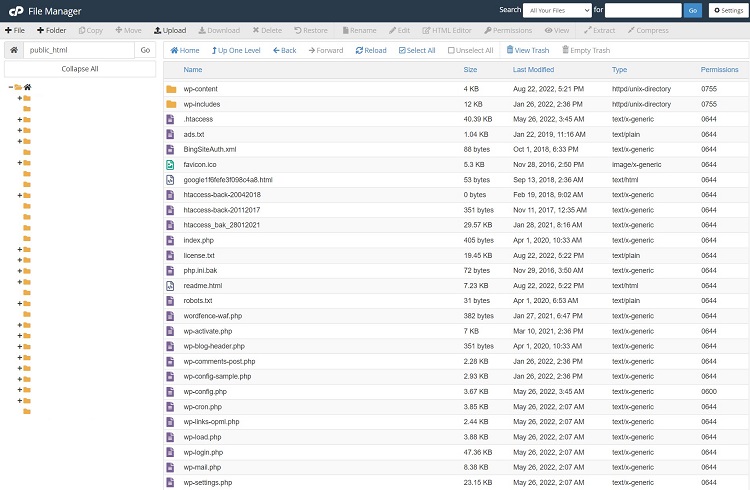The width and height of the screenshot is (750, 490).
Task: Click the Extract toolbar item
Action: (599, 30)
